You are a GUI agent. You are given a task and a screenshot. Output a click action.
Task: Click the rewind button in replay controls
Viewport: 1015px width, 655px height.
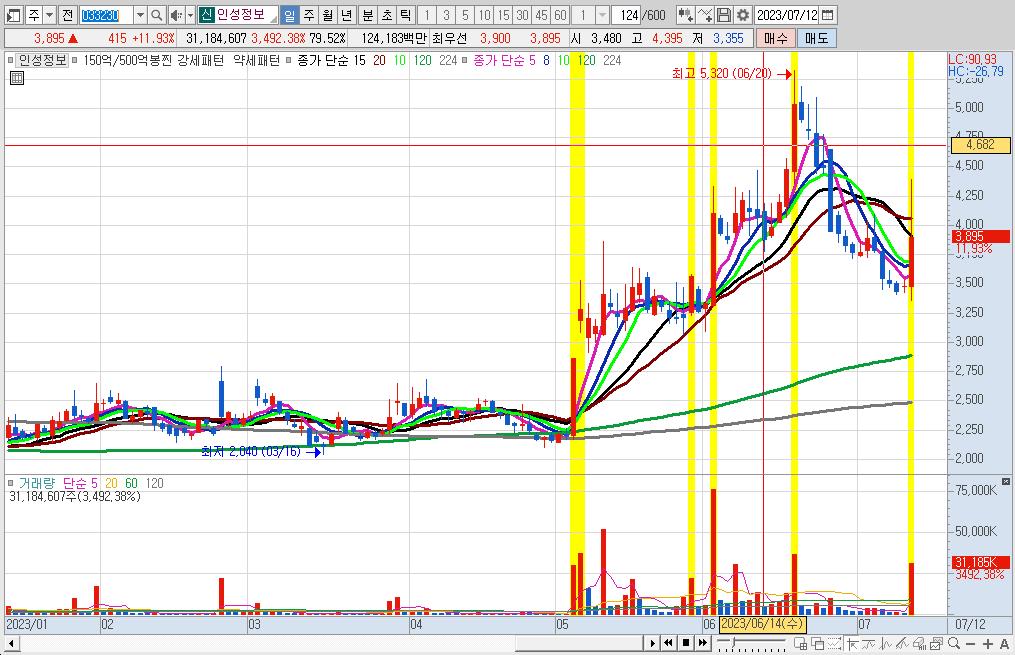click(x=669, y=643)
